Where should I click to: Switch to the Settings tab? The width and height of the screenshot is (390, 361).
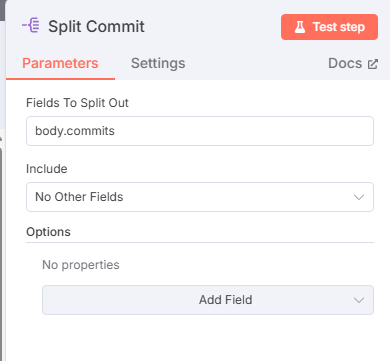(158, 63)
